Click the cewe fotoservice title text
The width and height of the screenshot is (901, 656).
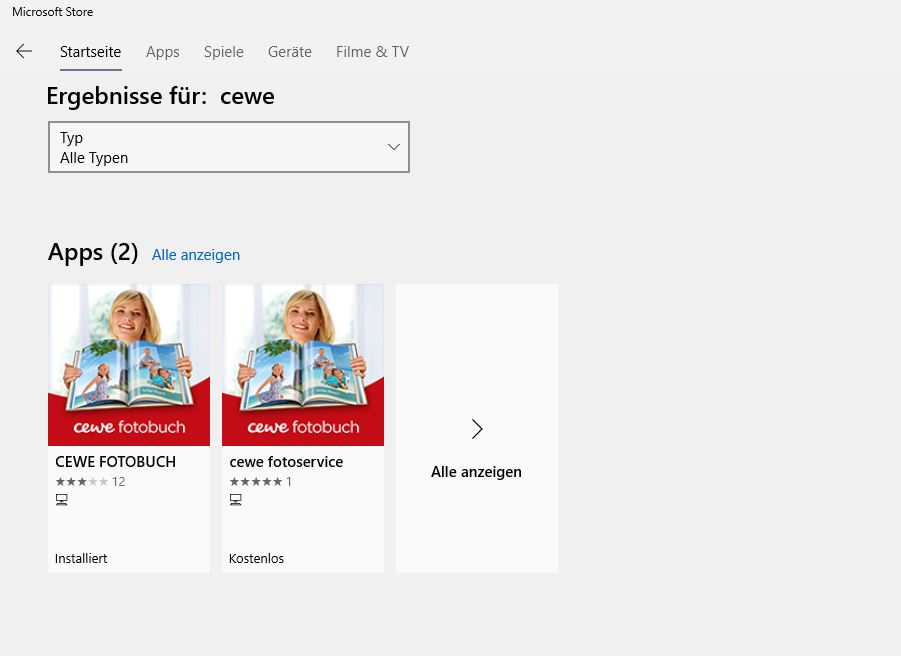pyautogui.click(x=286, y=462)
